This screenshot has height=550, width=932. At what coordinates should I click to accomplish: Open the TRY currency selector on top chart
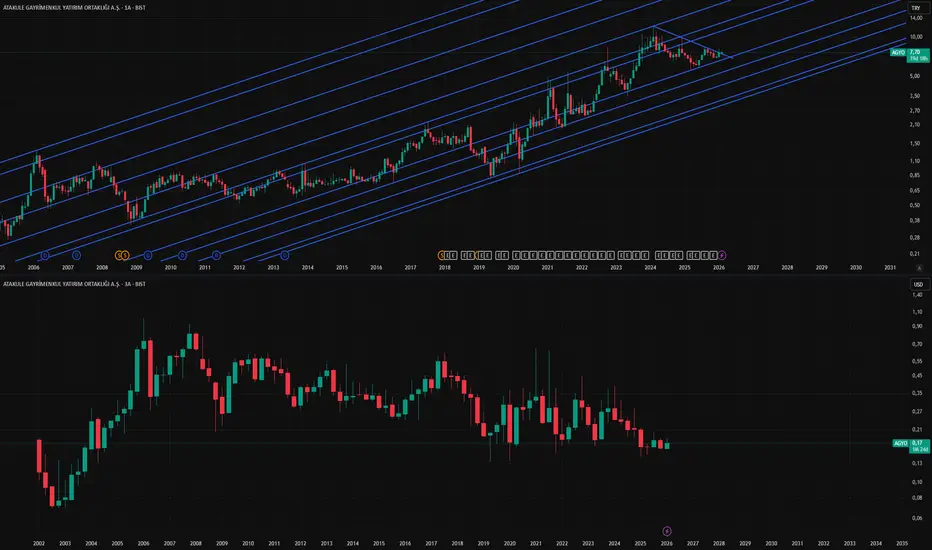(915, 8)
